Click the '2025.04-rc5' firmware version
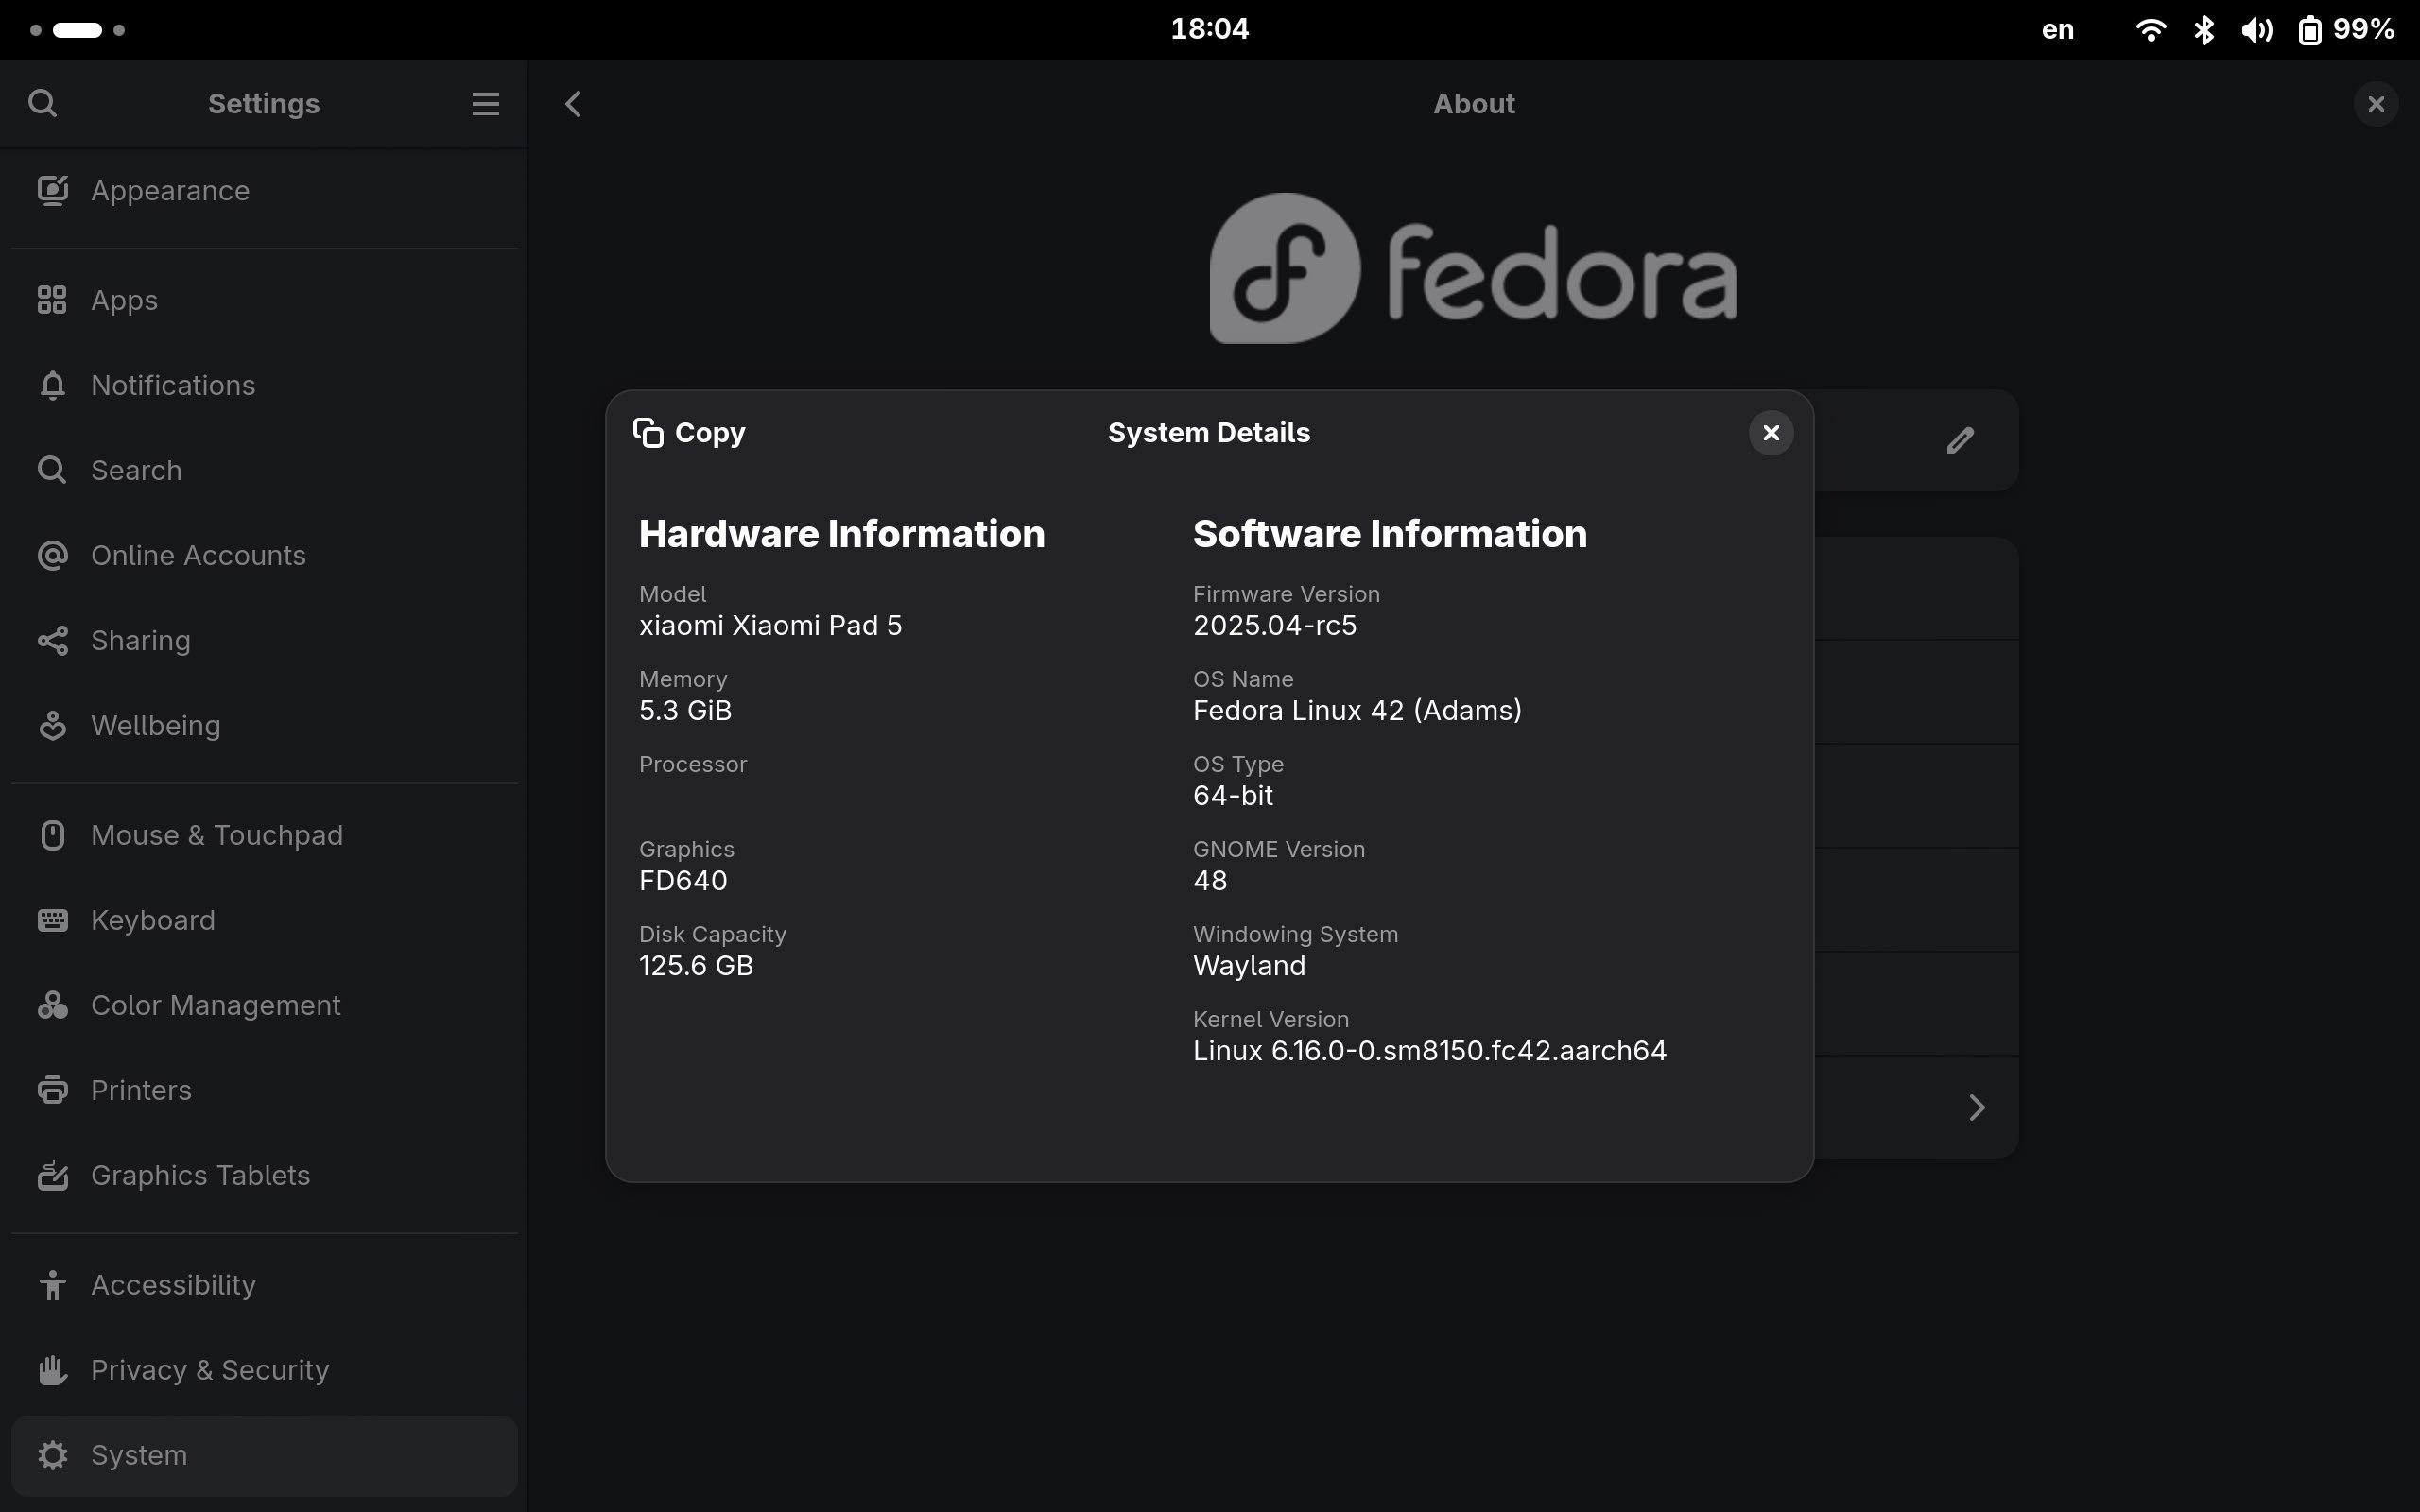 pyautogui.click(x=1275, y=626)
